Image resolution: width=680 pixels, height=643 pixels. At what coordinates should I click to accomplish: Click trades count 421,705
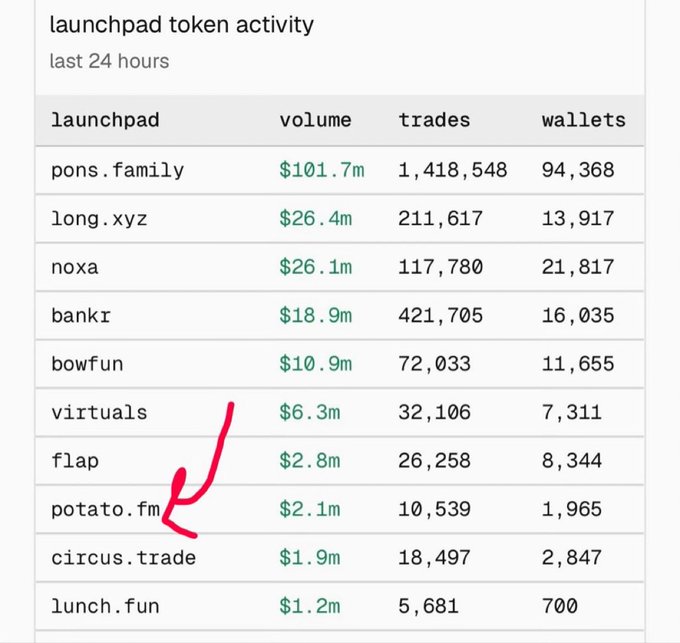point(440,316)
